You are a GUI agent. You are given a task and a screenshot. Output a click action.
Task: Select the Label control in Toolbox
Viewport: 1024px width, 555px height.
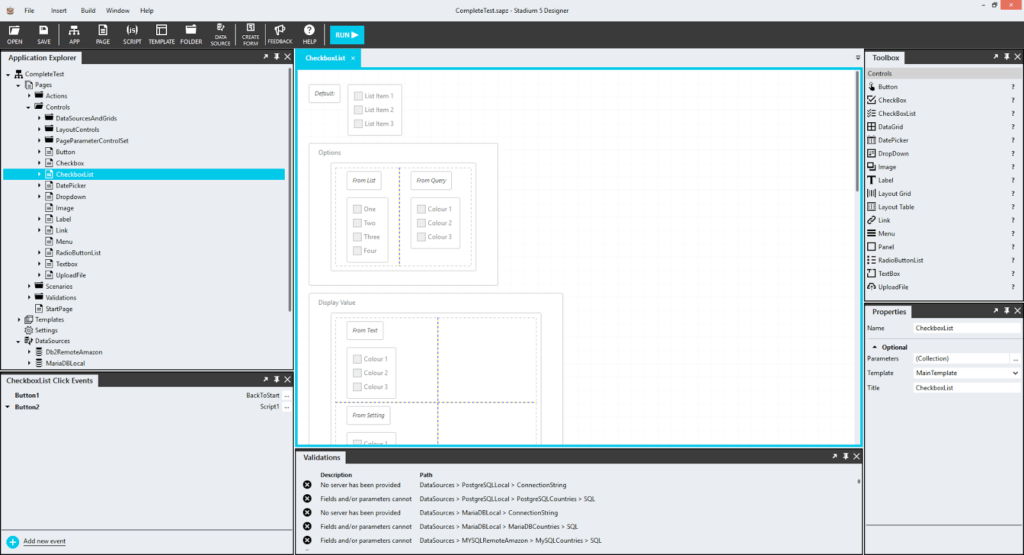click(x=885, y=180)
